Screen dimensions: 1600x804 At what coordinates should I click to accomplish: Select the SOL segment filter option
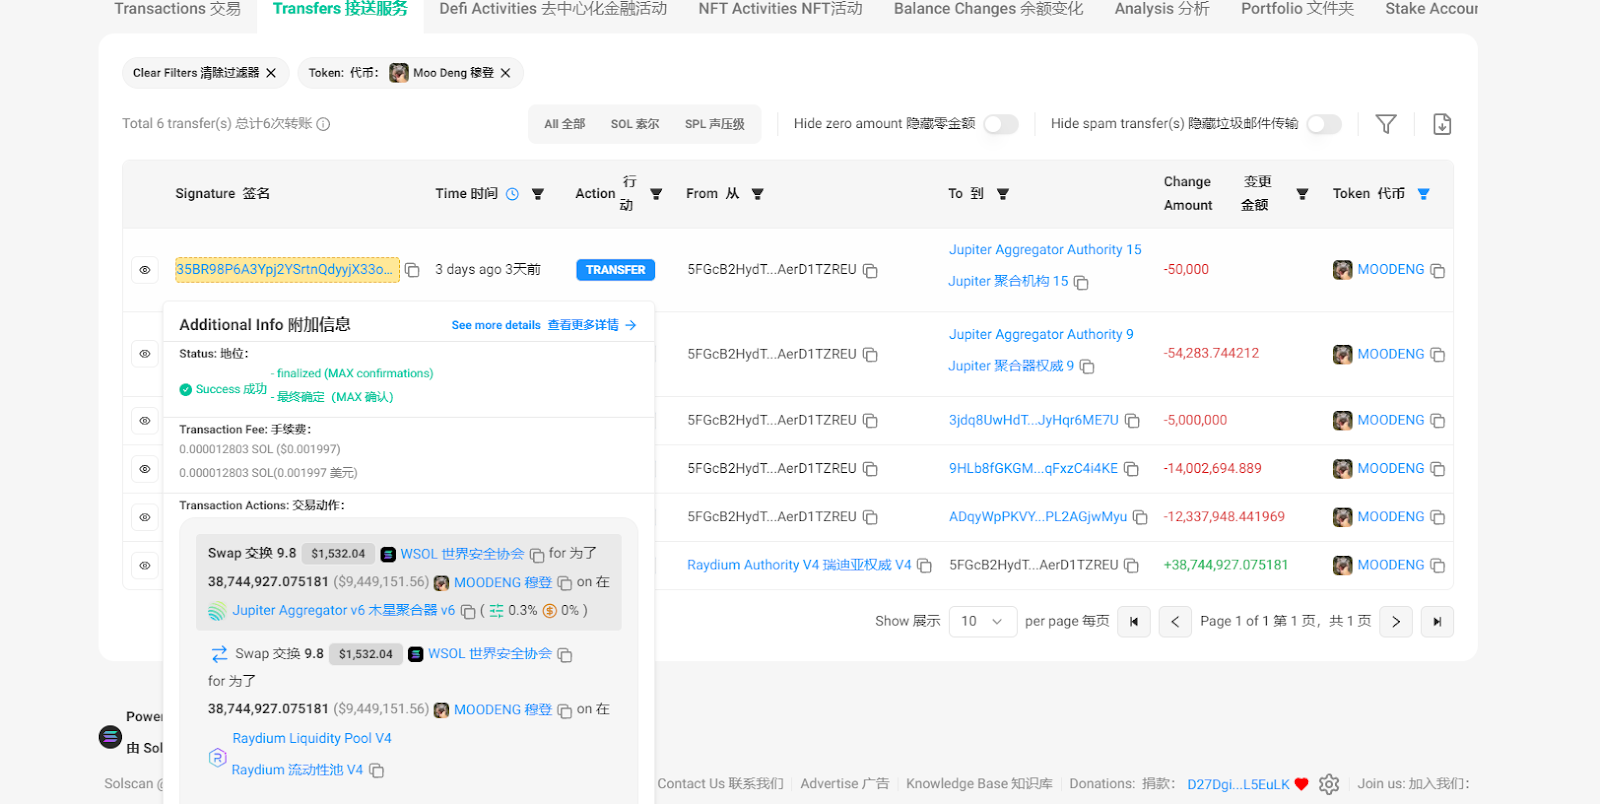click(x=634, y=124)
